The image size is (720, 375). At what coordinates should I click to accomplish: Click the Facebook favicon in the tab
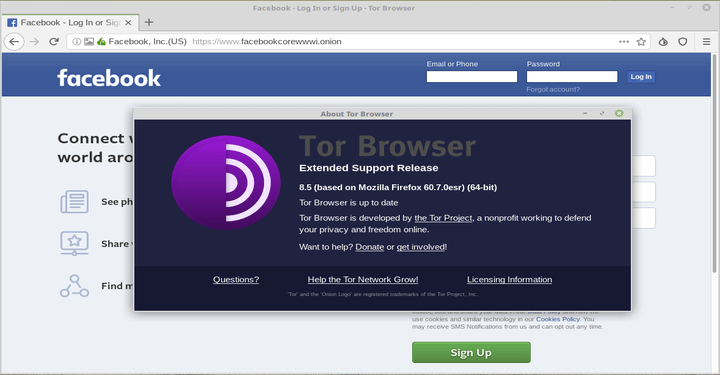12,22
